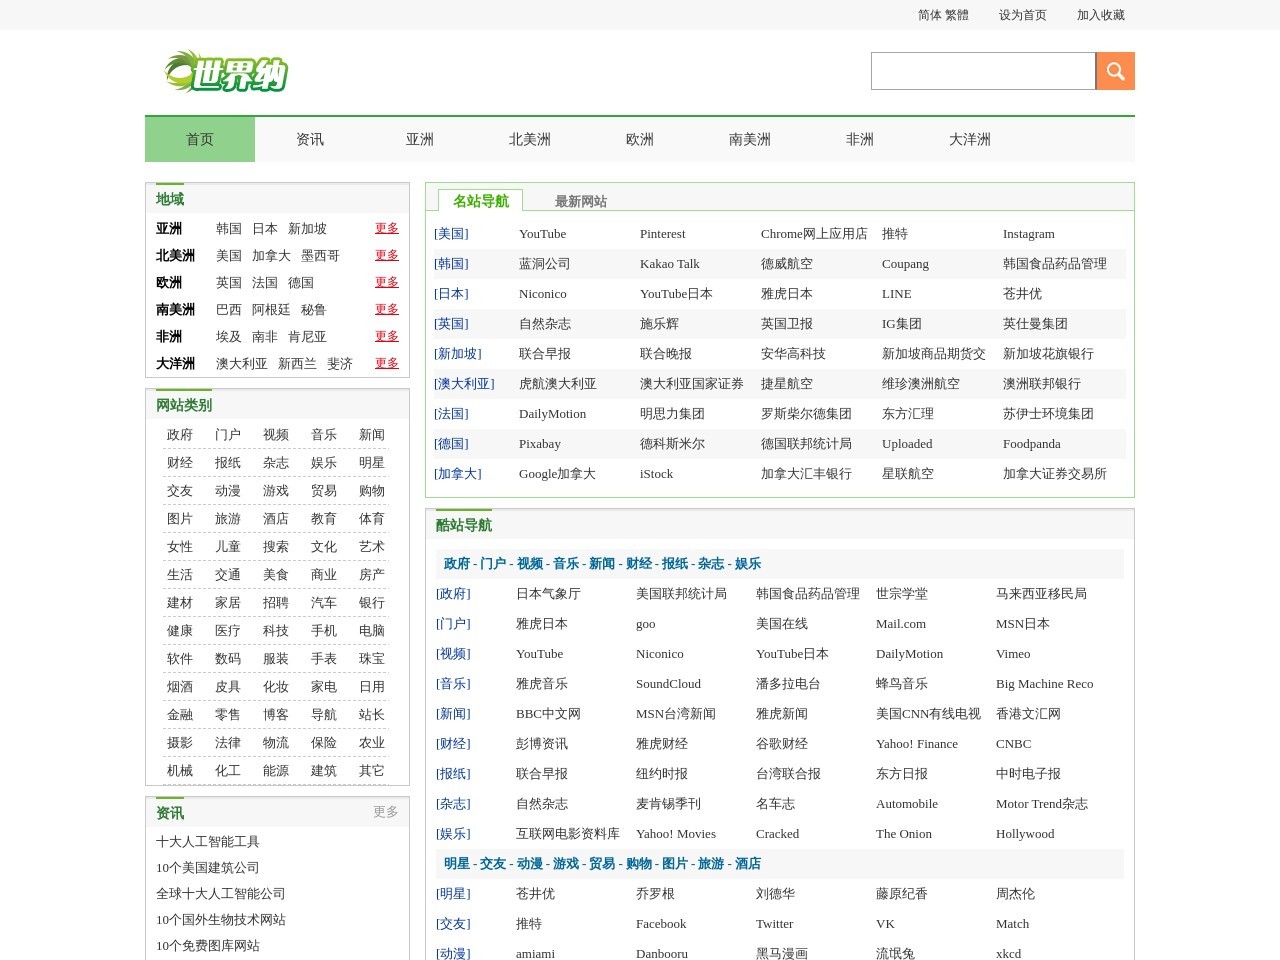This screenshot has height=960, width=1280.
Task: Expand 更多 in the 非洲 row
Action: [387, 336]
